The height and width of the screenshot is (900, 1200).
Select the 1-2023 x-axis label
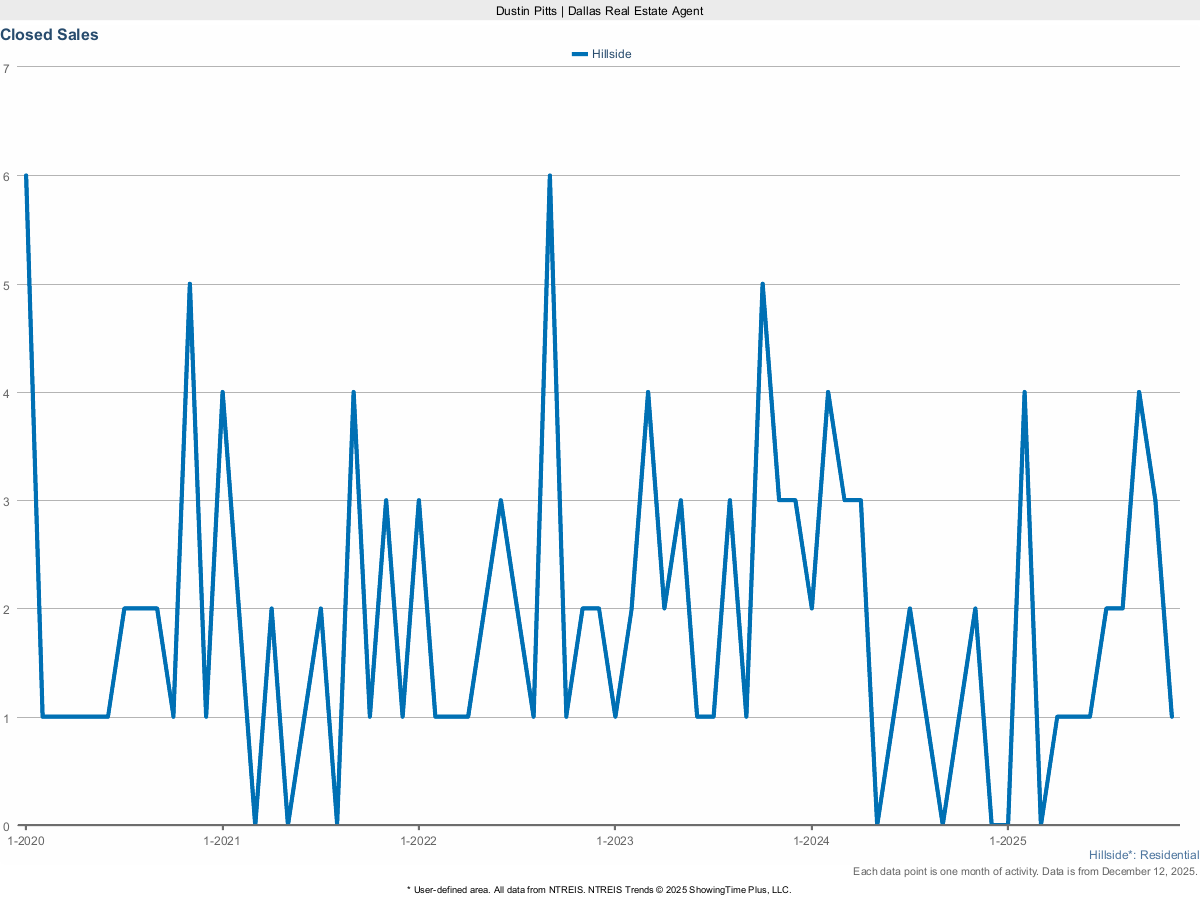click(x=614, y=840)
